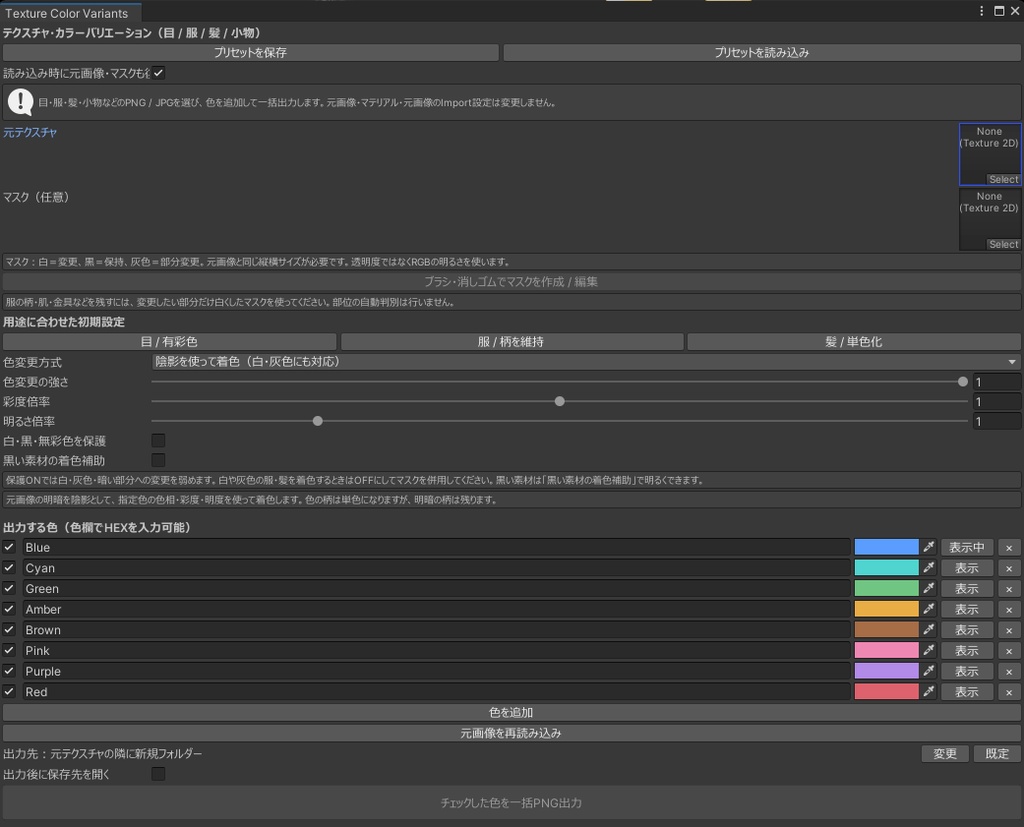Screen dimensions: 1024x827
Task: Click the 彩度倍率 value field
Action: (997, 401)
